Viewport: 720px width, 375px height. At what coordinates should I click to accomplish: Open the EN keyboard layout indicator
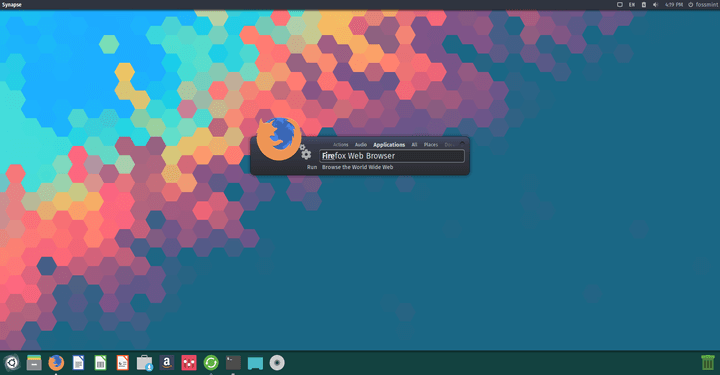tap(632, 5)
